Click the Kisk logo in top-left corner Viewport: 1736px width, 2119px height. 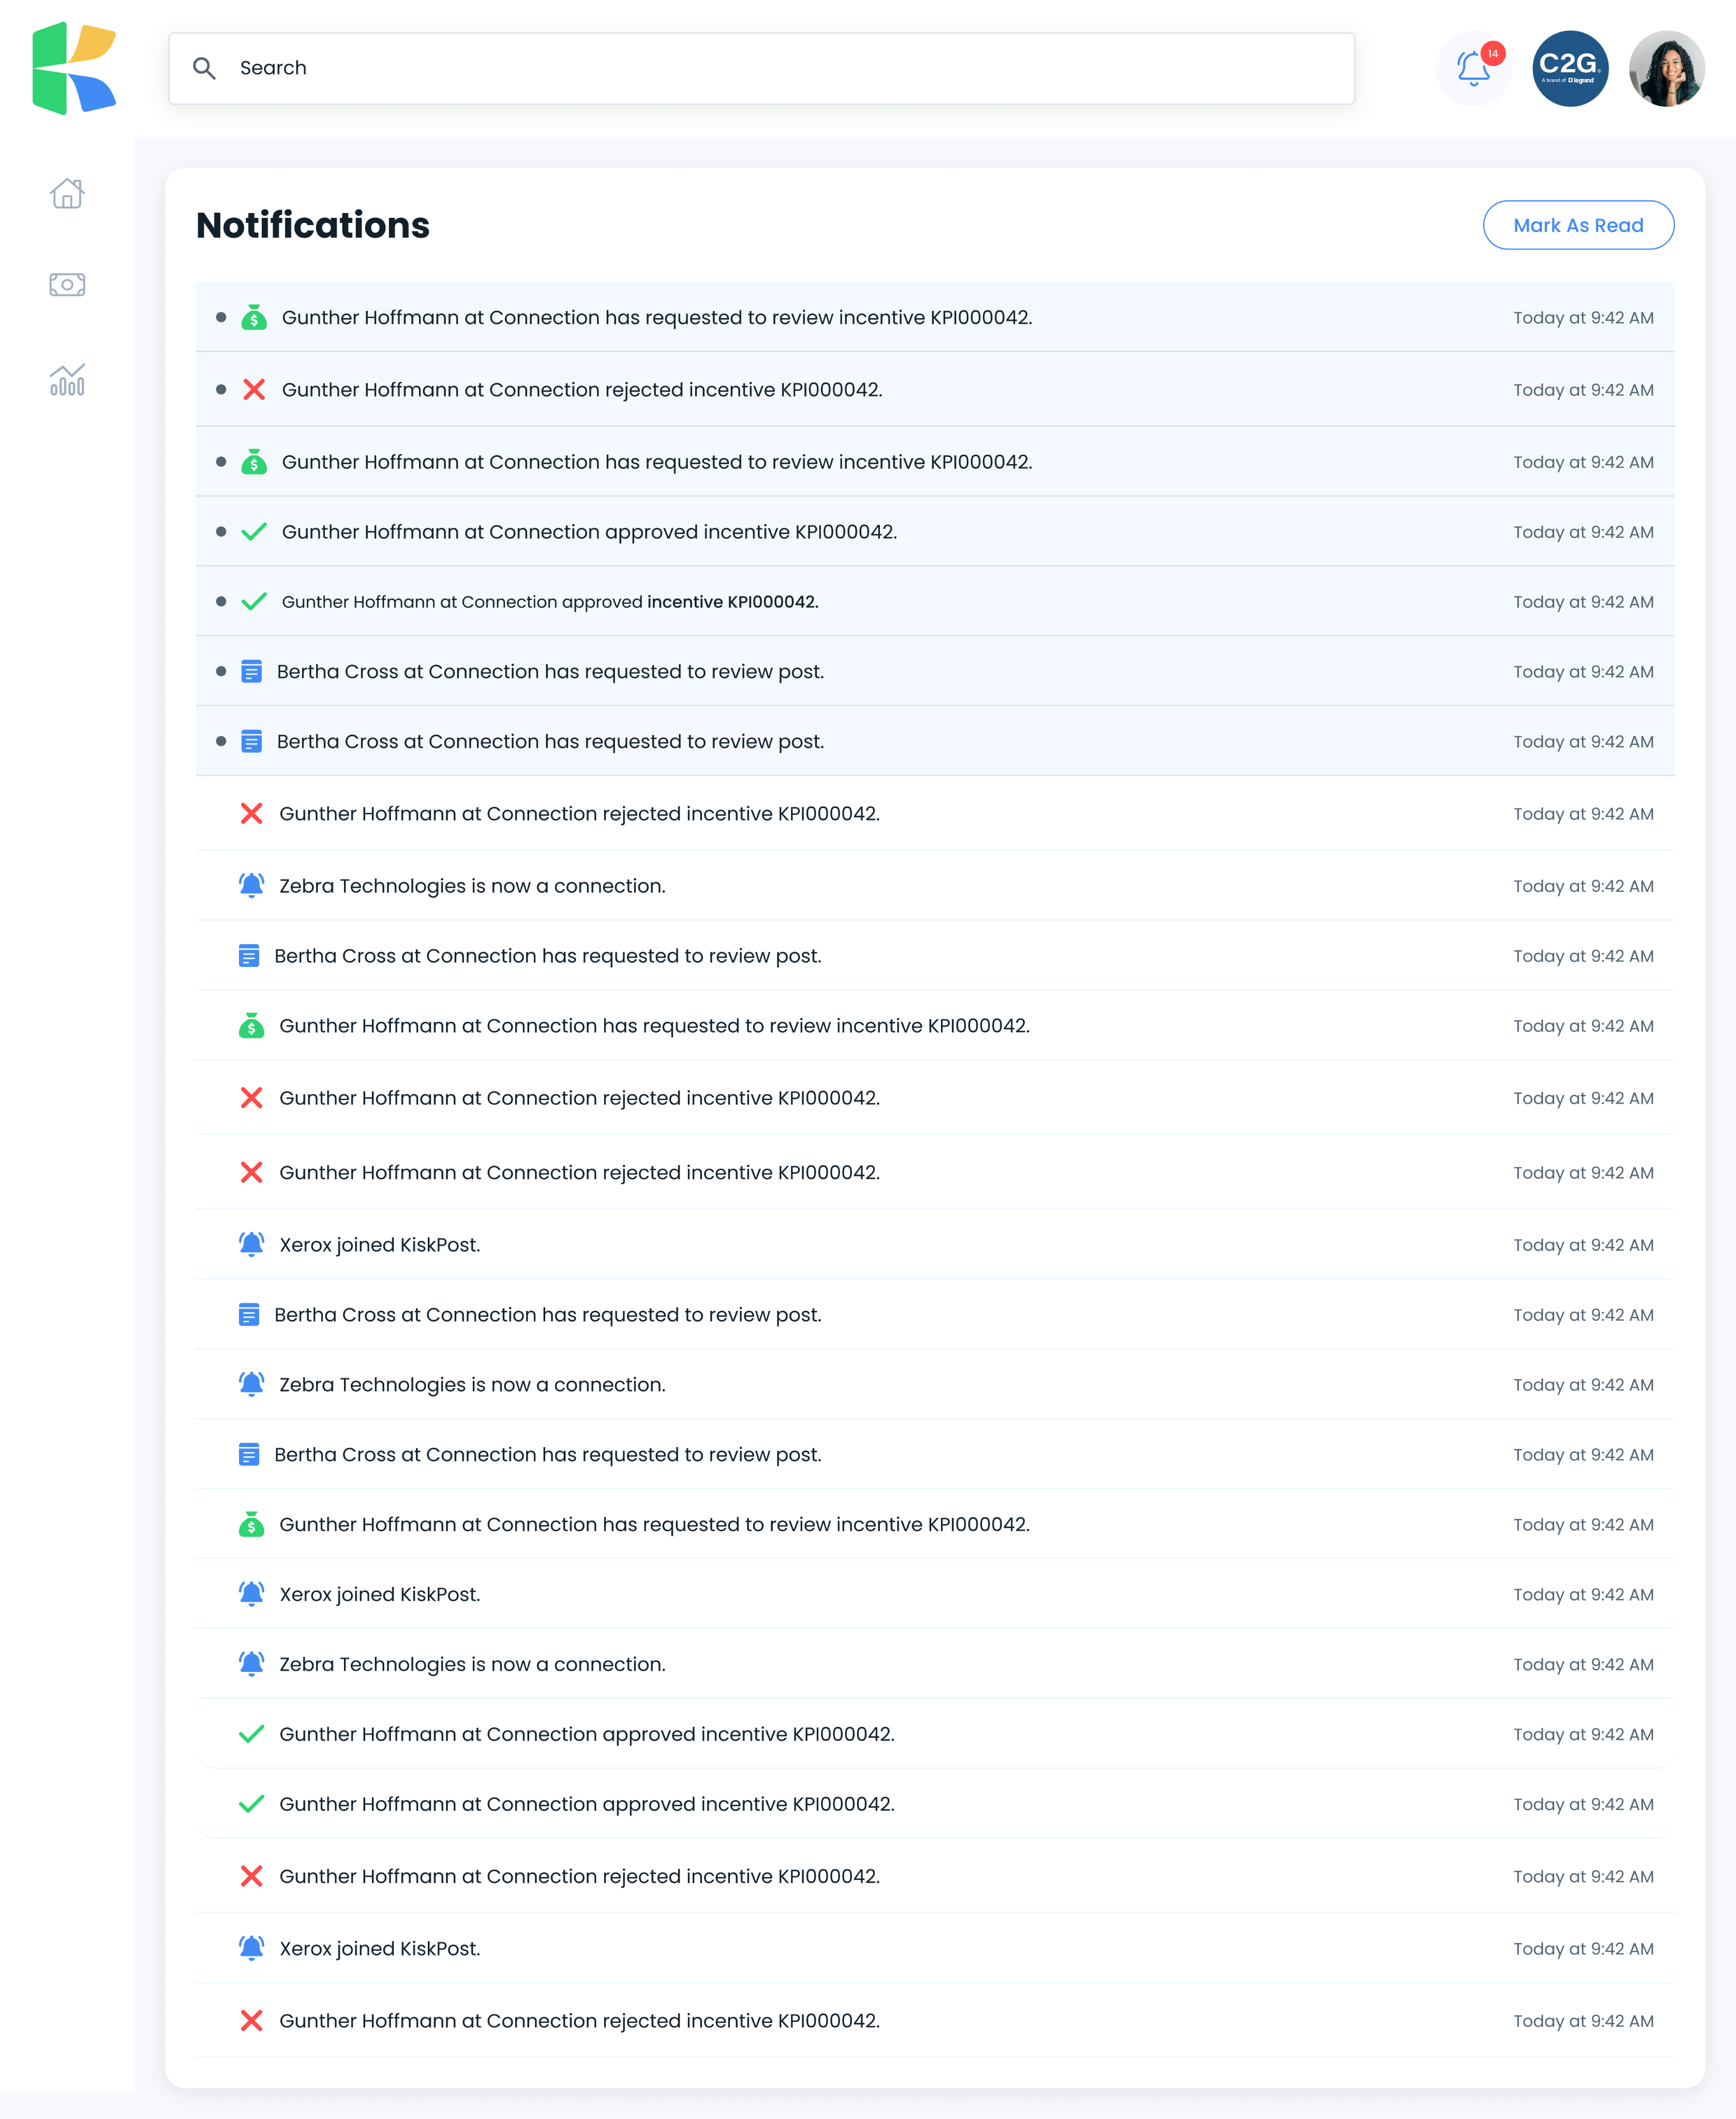click(74, 68)
